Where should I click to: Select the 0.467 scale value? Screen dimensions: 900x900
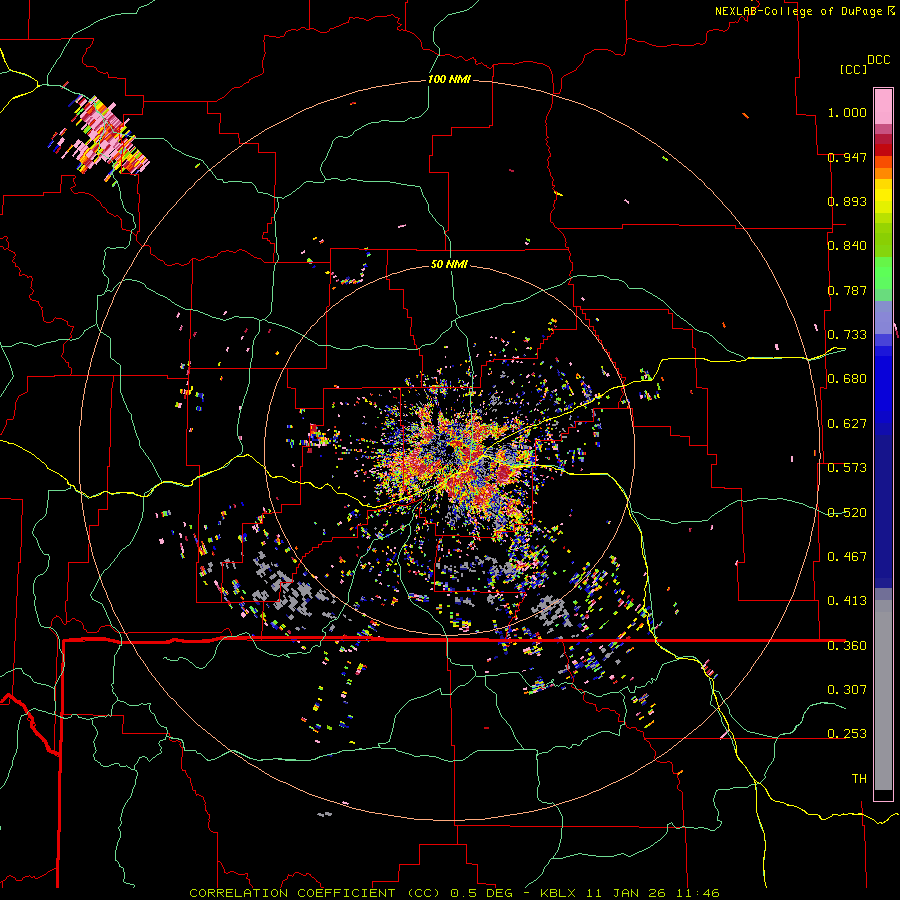(847, 557)
